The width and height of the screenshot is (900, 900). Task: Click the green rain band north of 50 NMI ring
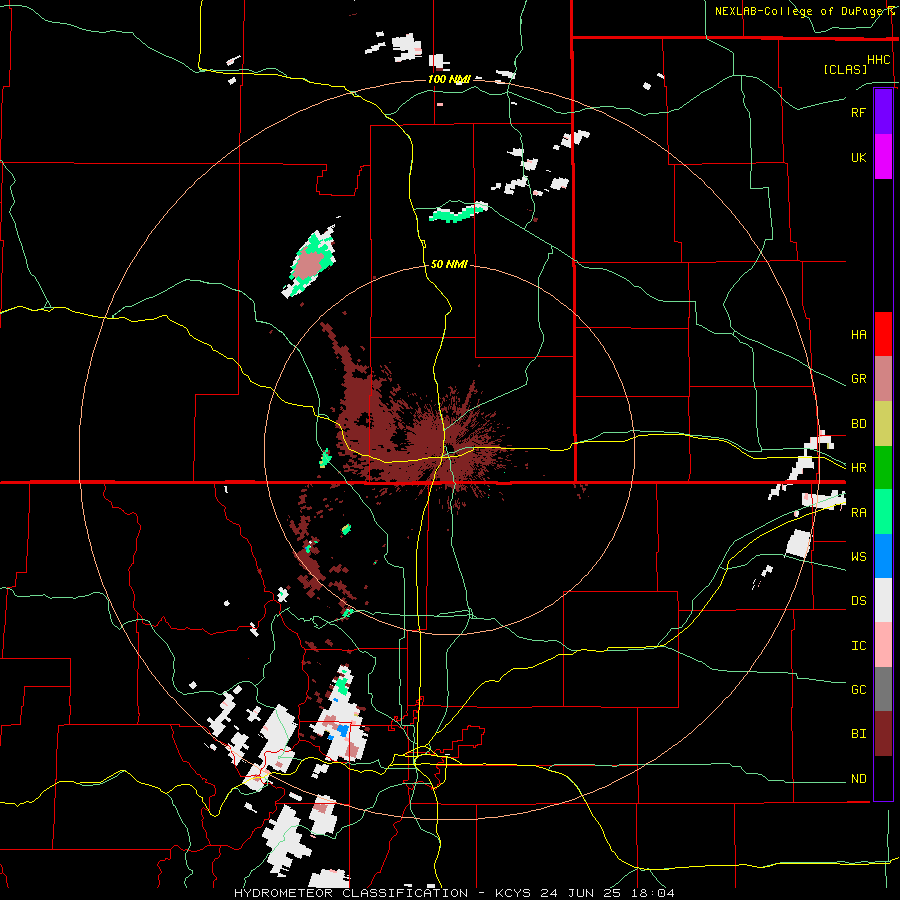(x=458, y=212)
